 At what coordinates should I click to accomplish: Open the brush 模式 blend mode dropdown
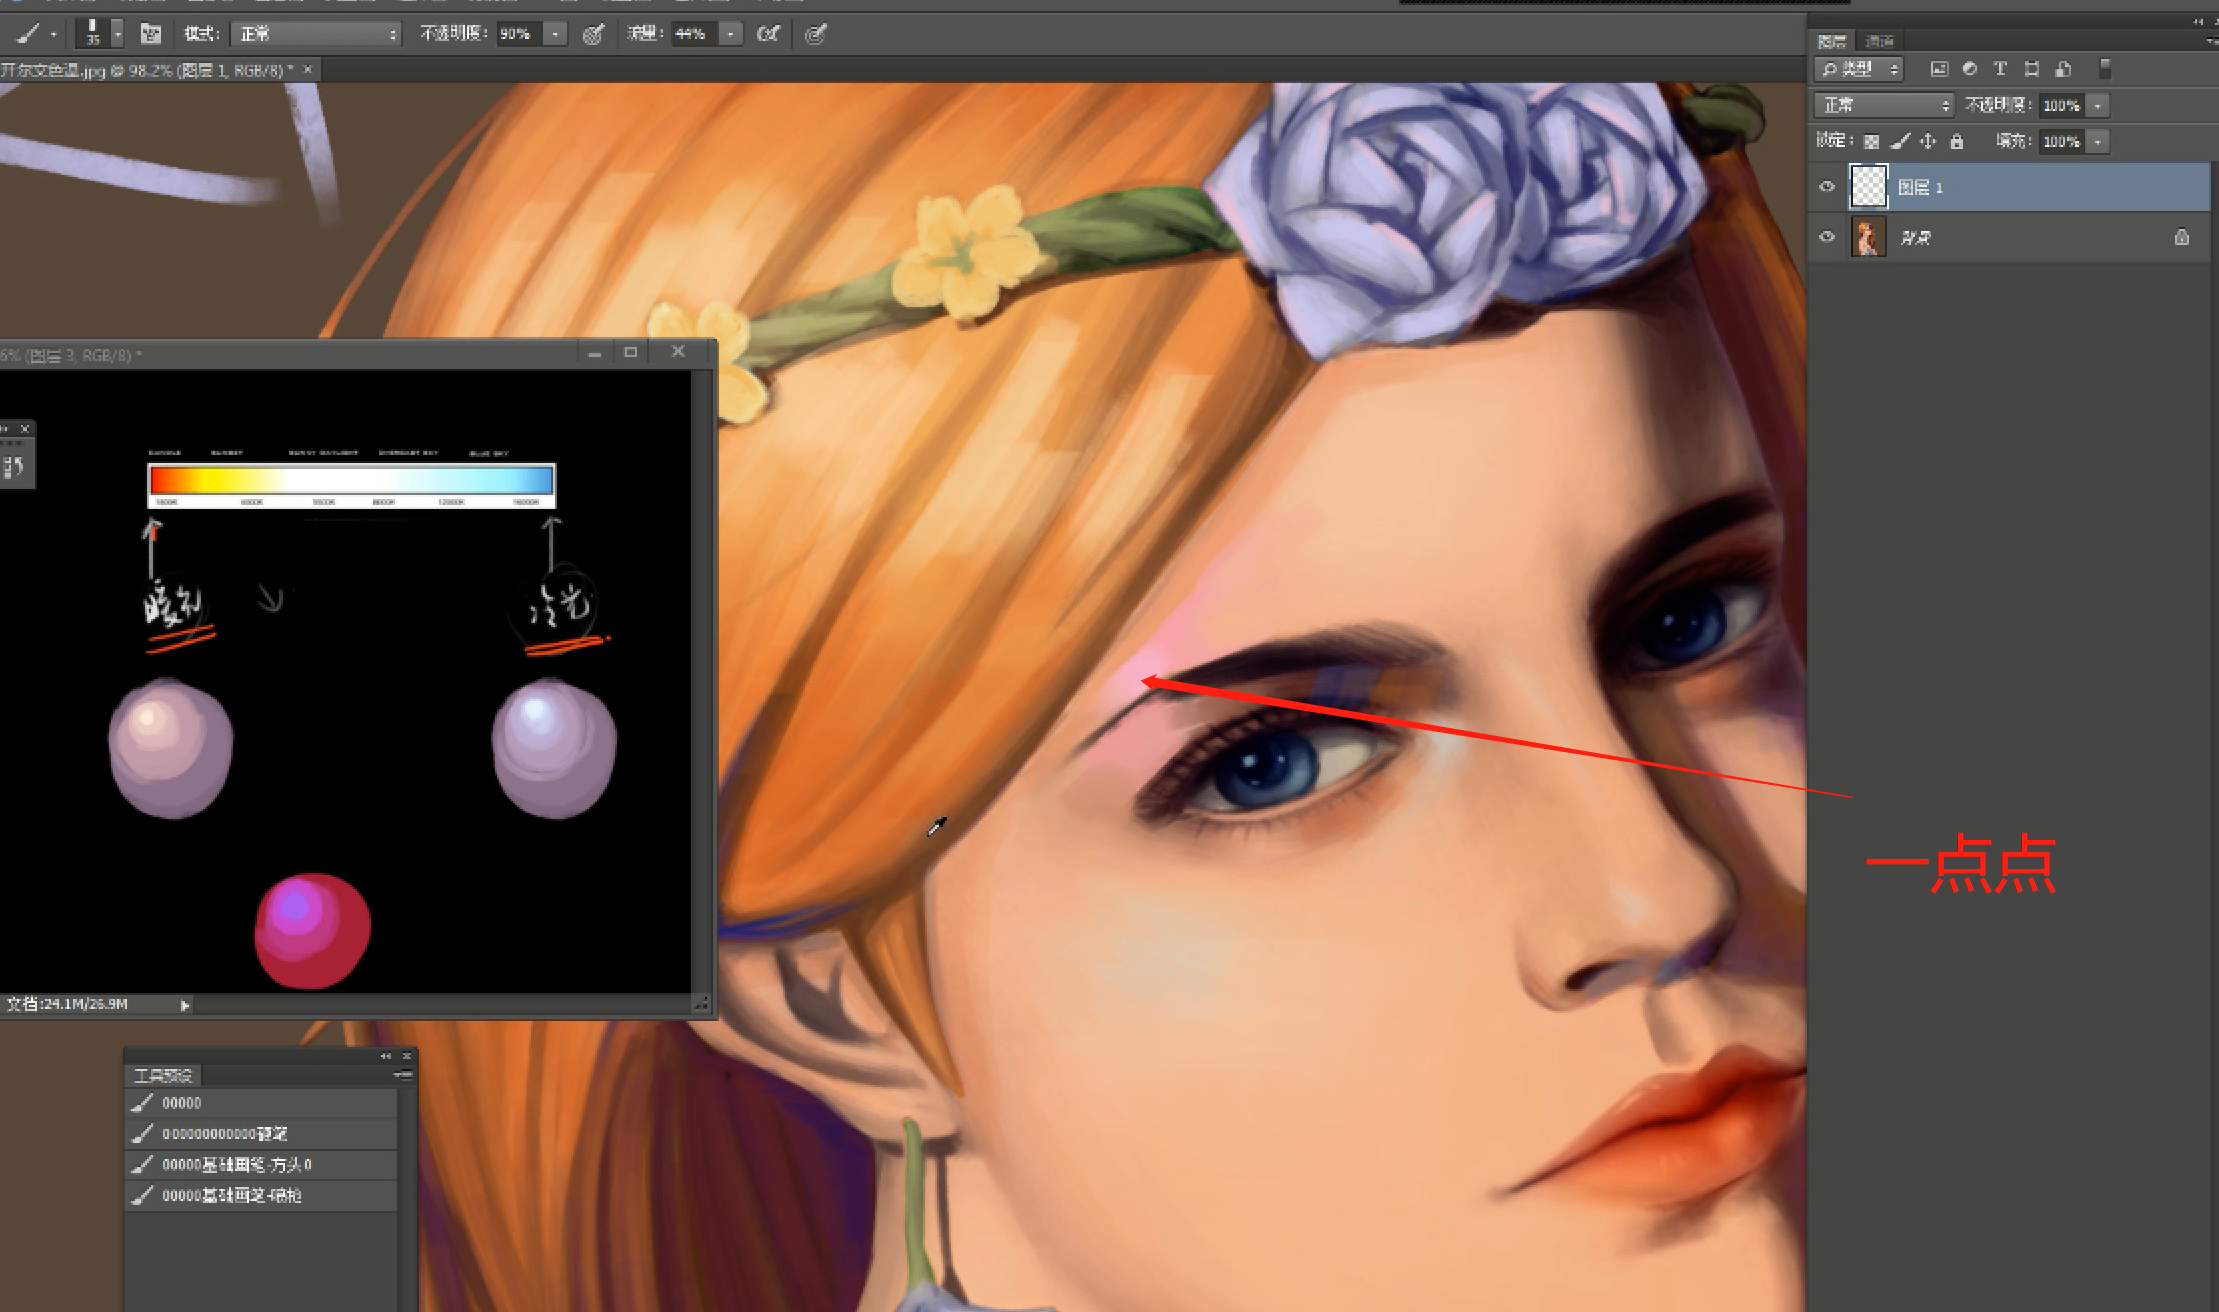[x=316, y=34]
